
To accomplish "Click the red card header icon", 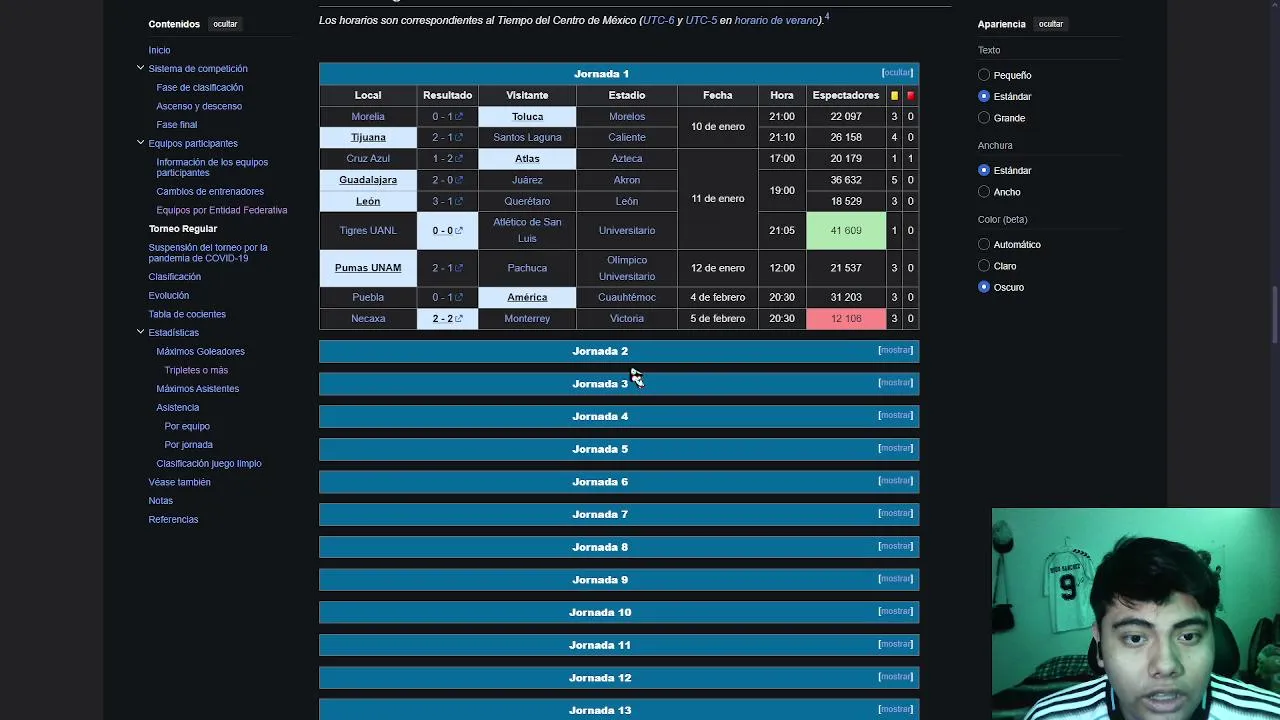I will point(910,95).
